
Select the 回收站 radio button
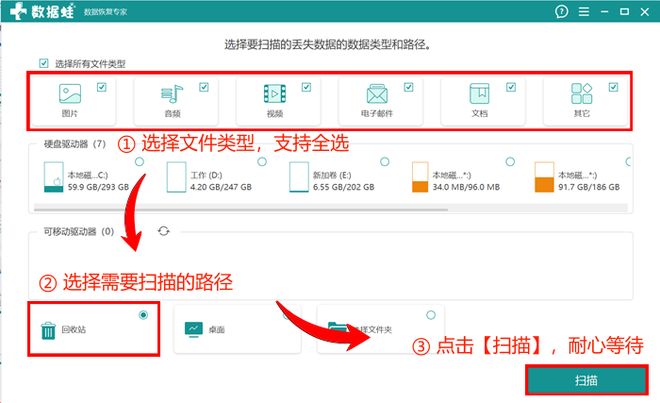(143, 315)
